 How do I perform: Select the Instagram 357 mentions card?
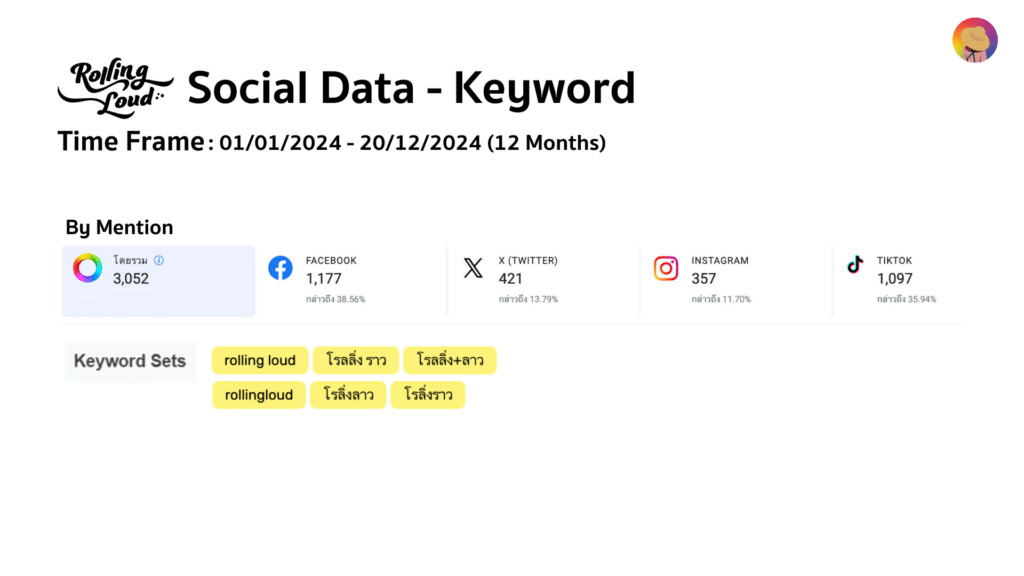click(x=737, y=281)
